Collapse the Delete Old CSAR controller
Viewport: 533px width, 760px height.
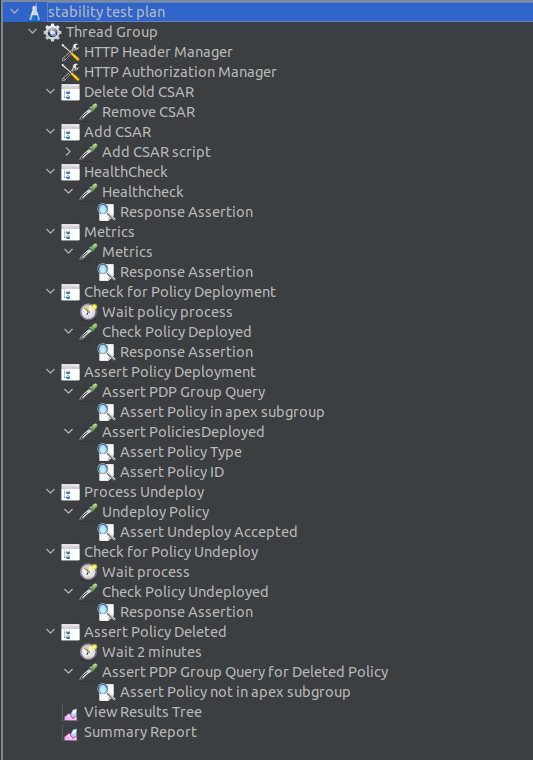coord(50,91)
